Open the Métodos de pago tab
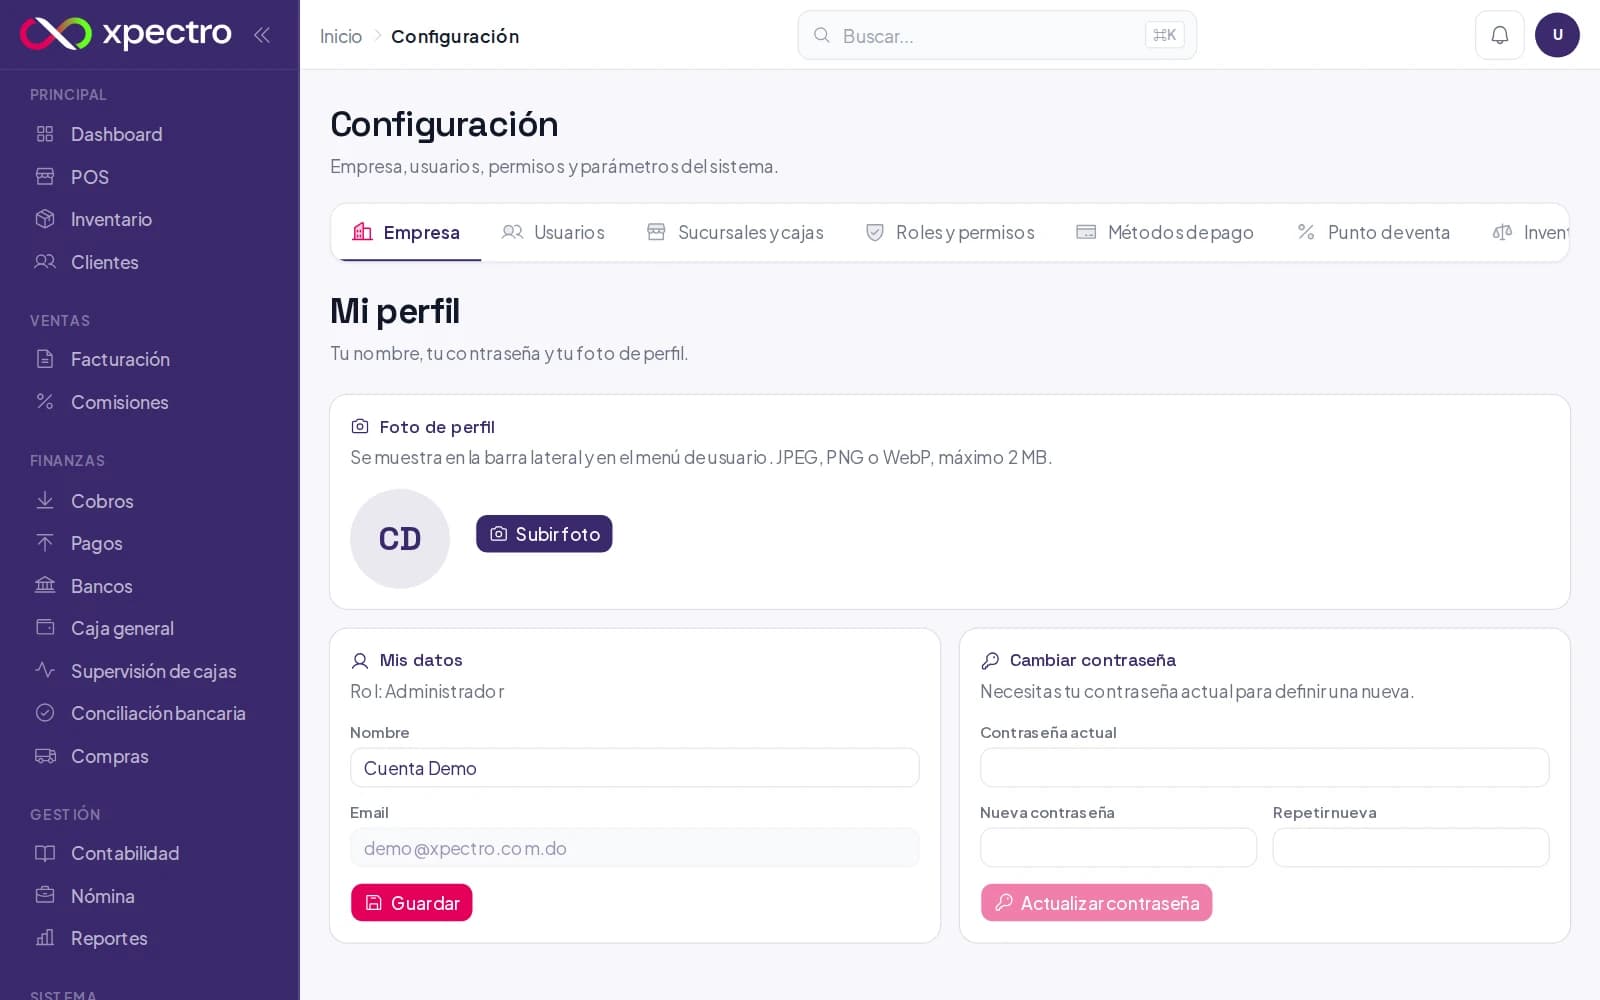This screenshot has width=1600, height=1000. click(1164, 232)
